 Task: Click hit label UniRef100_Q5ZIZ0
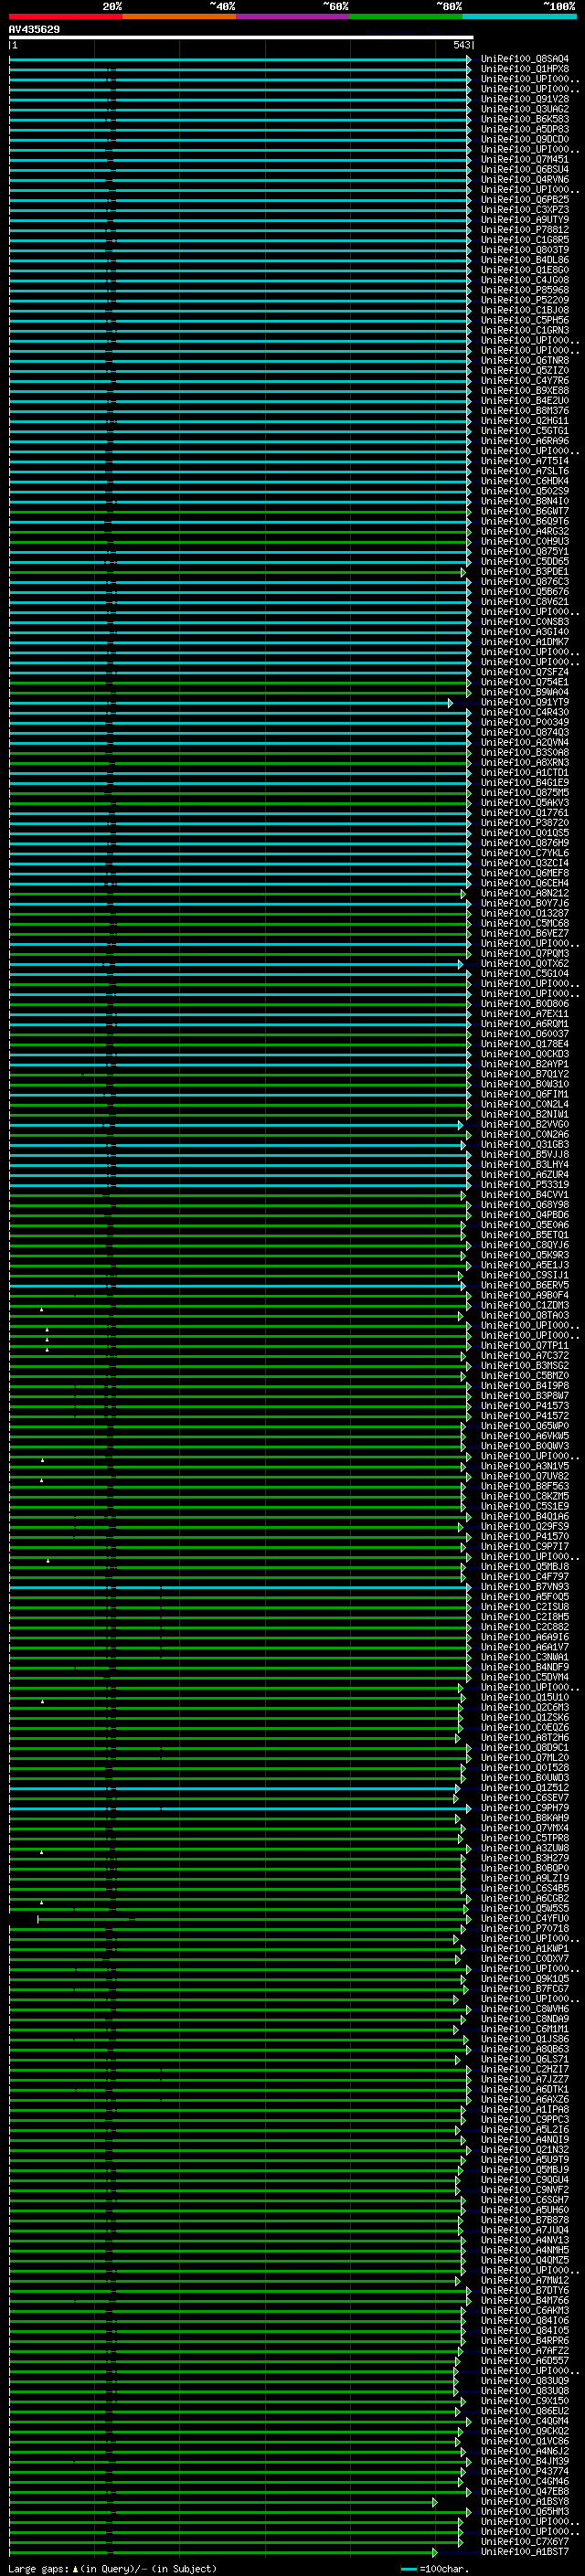point(525,370)
